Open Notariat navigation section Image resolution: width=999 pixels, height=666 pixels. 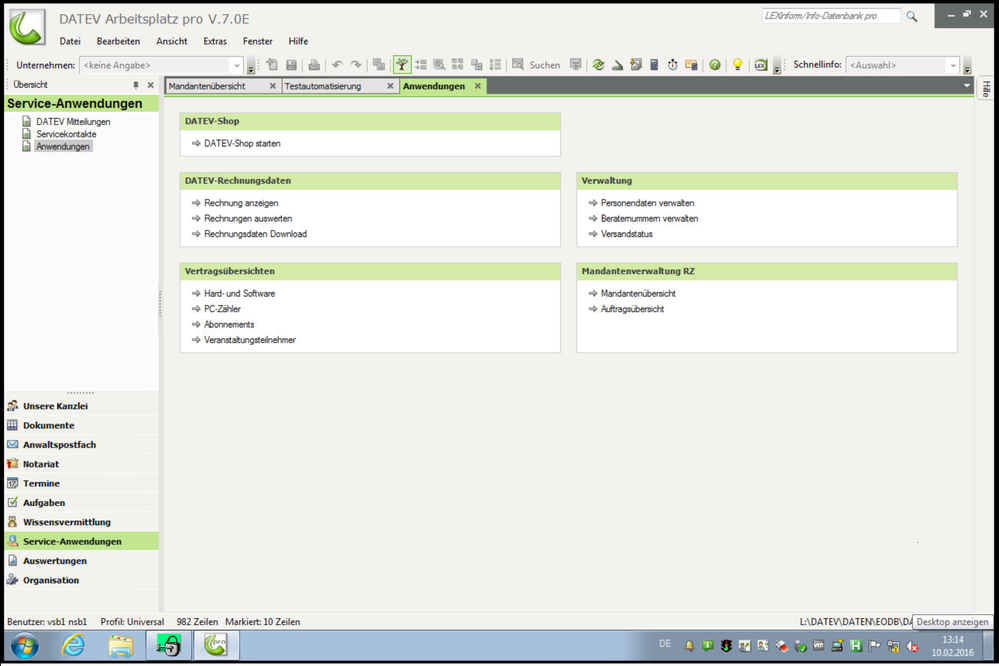(x=82, y=464)
